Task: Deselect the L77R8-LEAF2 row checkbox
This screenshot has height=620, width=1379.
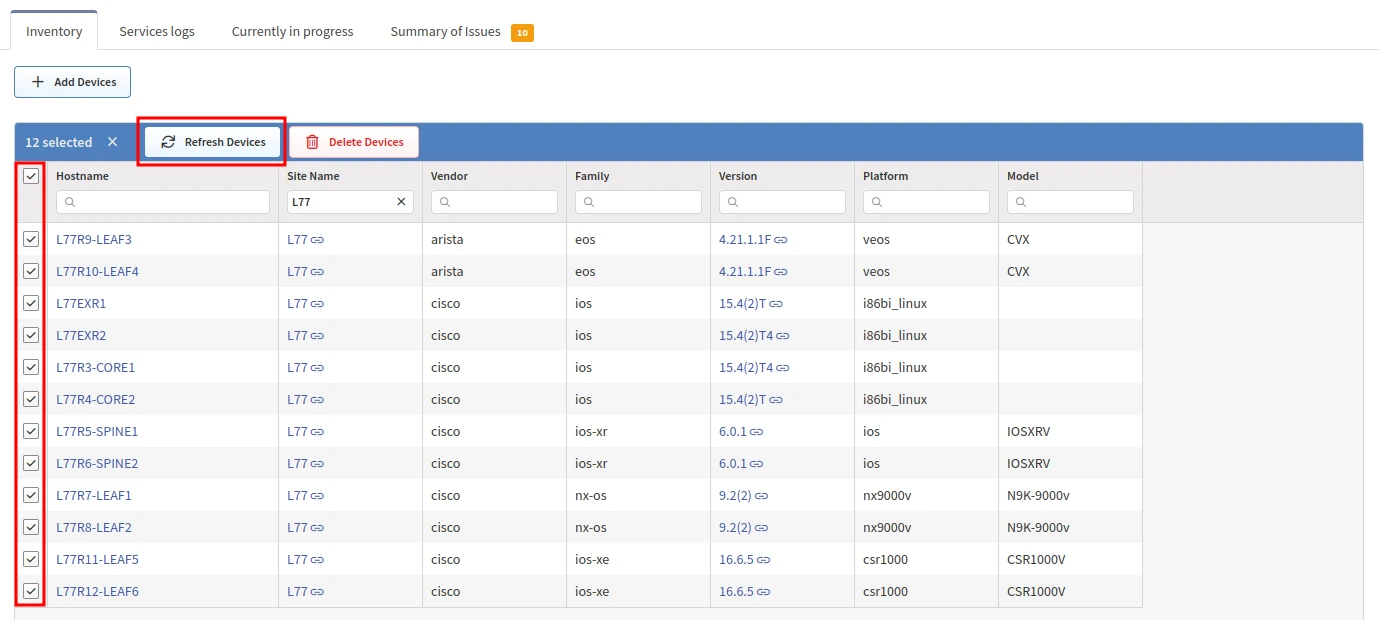Action: pyautogui.click(x=31, y=527)
